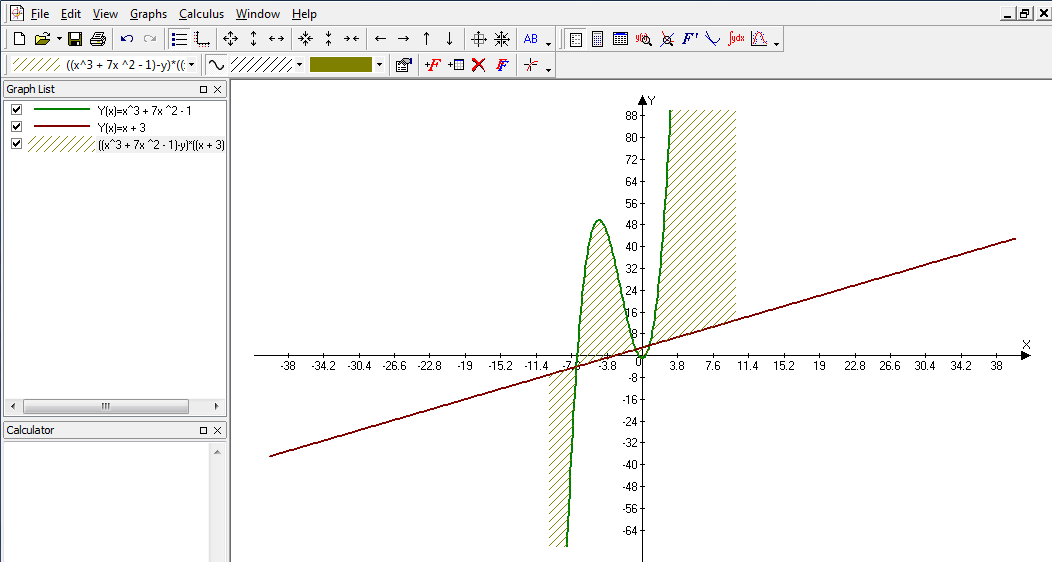
Task: Expand the Open file recent dropdown arrow
Action: pos(59,39)
